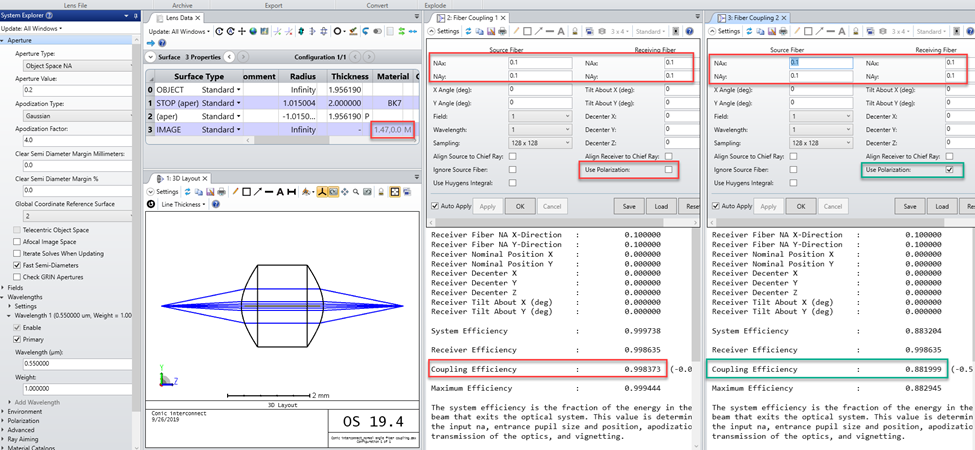Click OK in Fiber Coupling 2 settings

[x=801, y=206]
